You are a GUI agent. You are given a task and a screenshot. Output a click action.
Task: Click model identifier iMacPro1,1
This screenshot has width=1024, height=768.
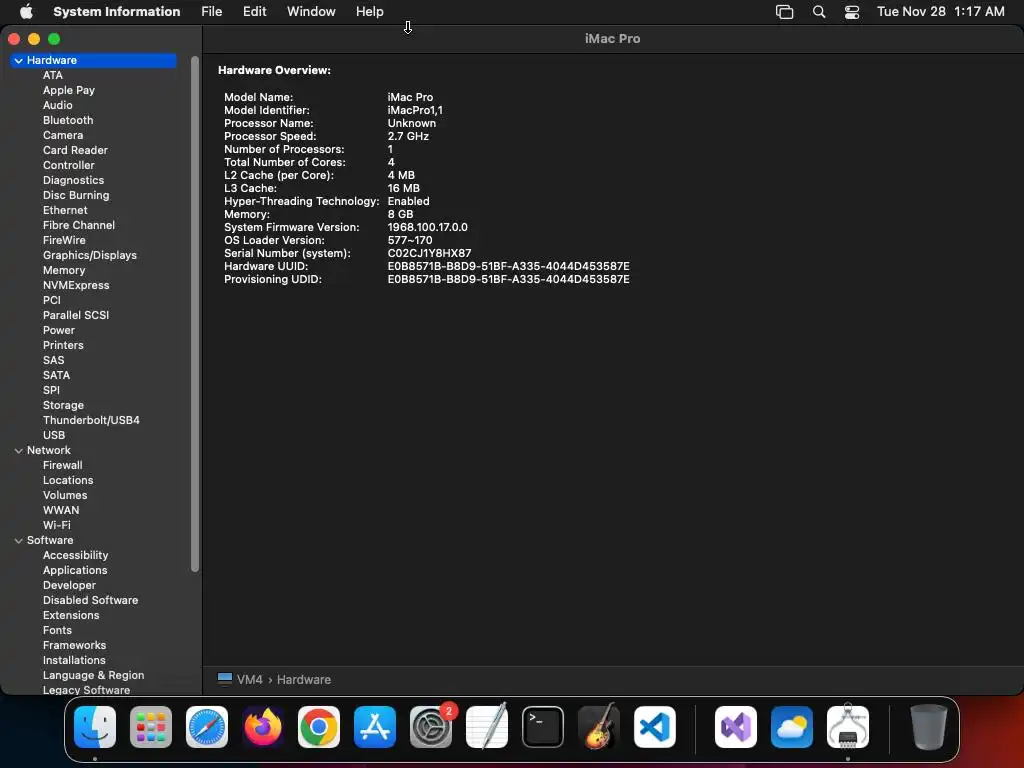415,110
